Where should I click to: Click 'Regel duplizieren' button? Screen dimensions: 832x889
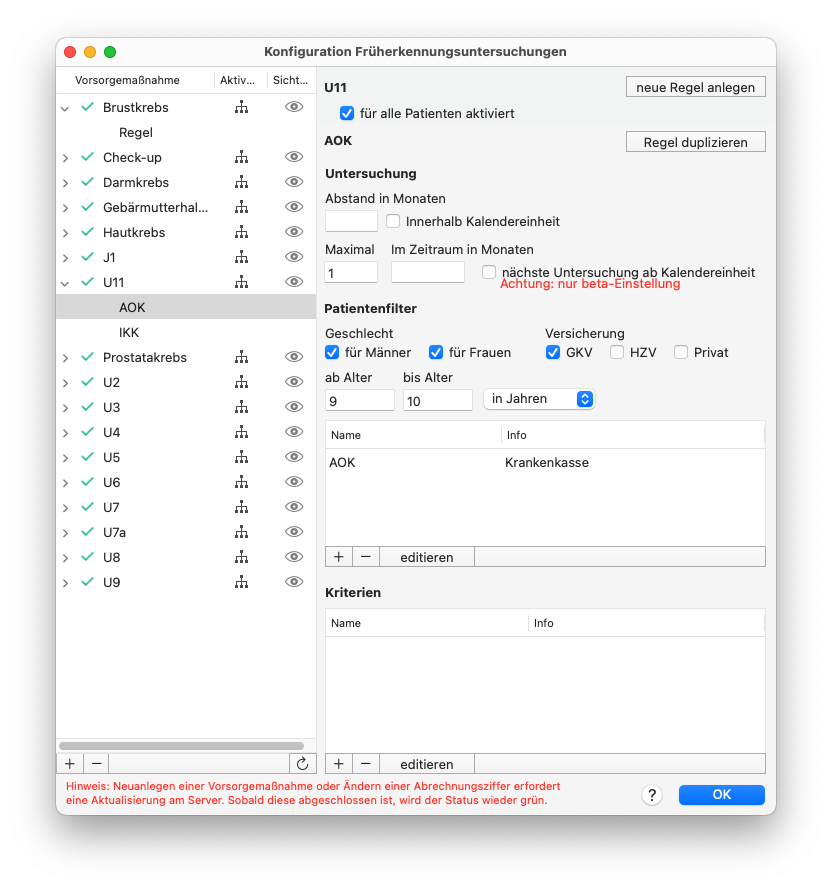tap(695, 142)
